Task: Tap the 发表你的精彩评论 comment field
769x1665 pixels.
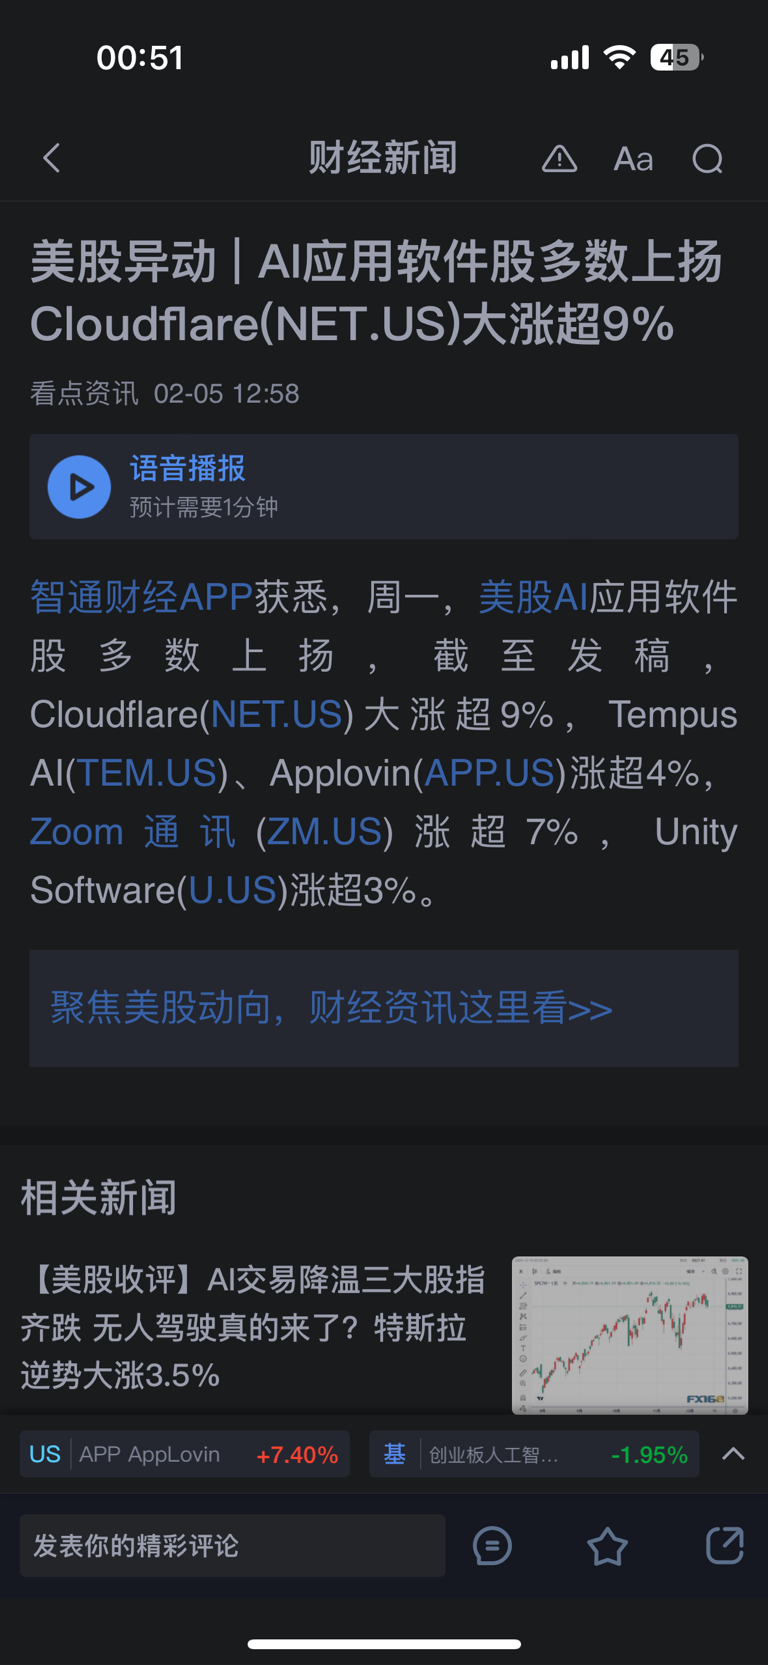Action: tap(232, 1546)
